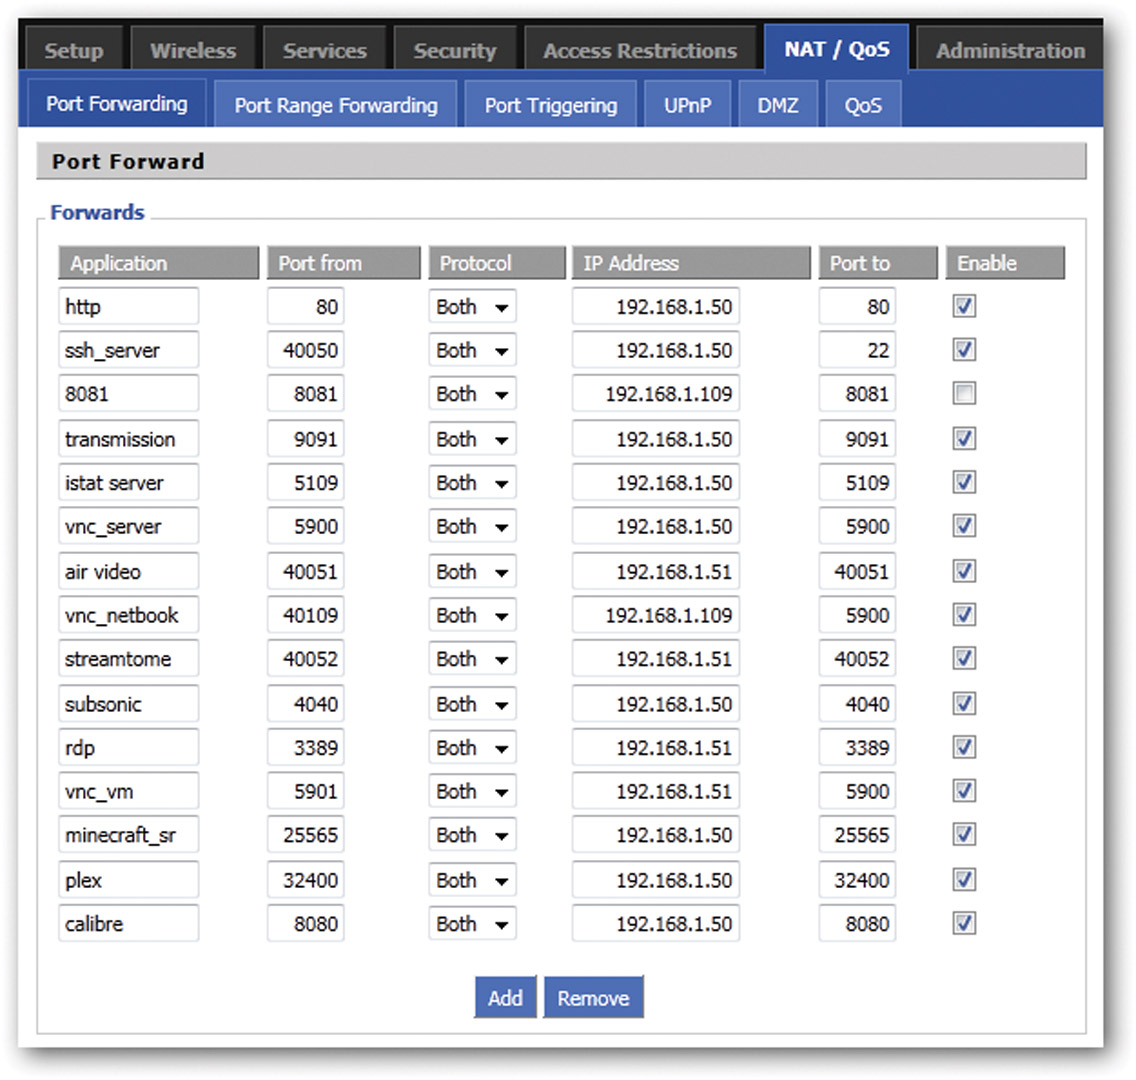Click the Port from field for minecraft_sr
This screenshot has height=1080, width=1136.
(x=305, y=834)
